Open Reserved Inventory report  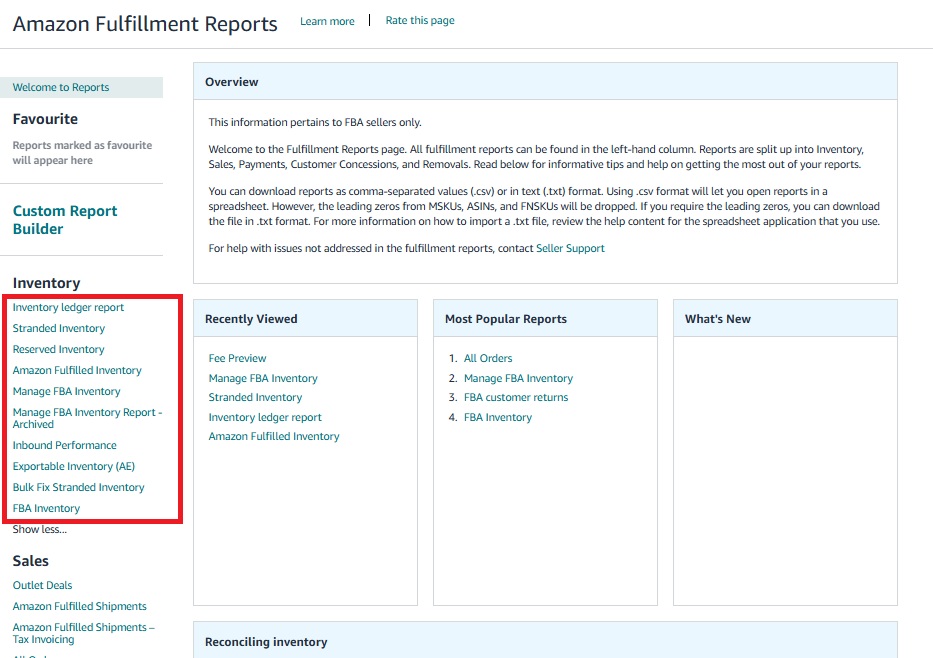58,349
